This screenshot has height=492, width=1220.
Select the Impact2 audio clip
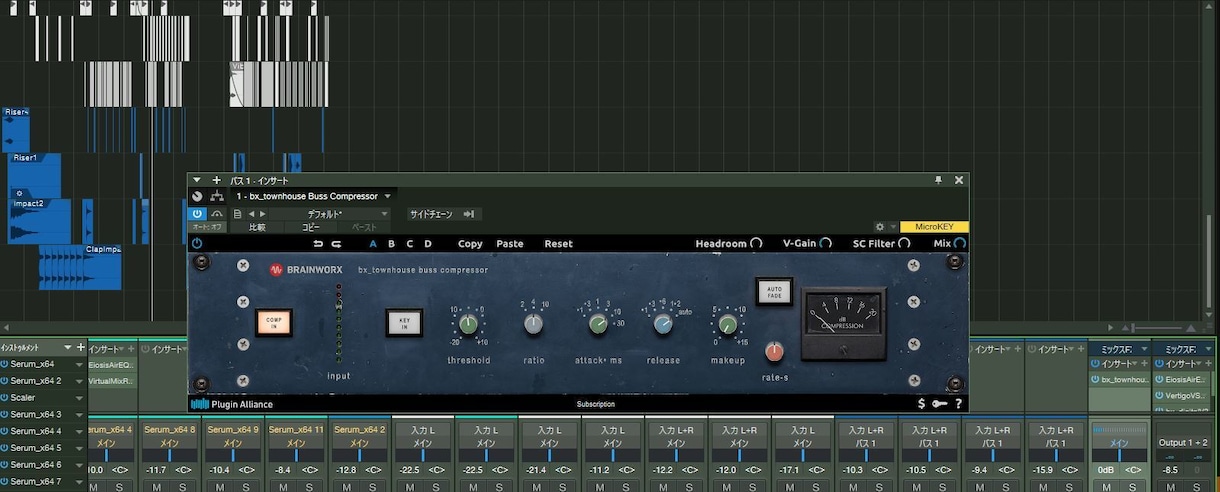click(x=40, y=222)
